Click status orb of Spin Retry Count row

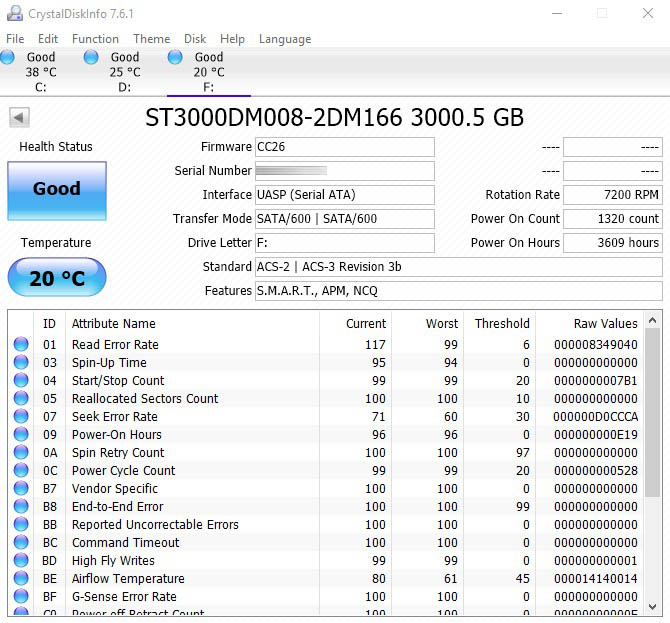coord(21,452)
